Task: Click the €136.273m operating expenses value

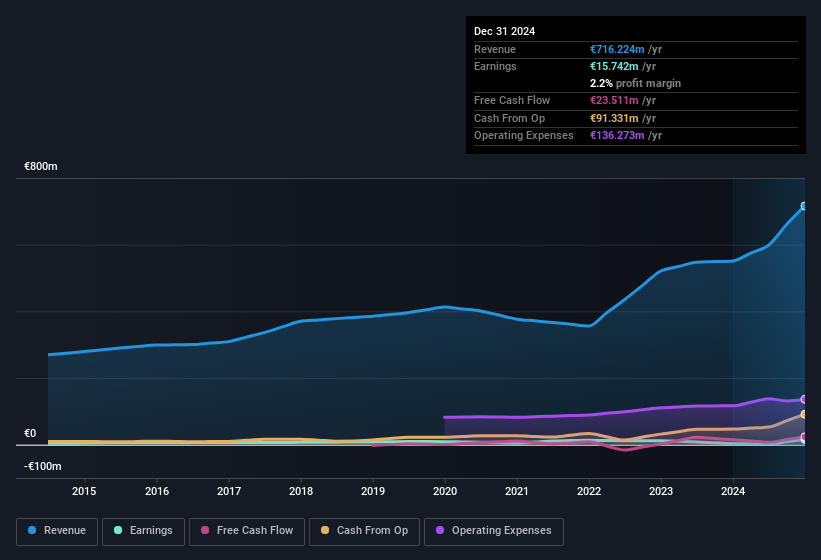Action: pyautogui.click(x=617, y=135)
